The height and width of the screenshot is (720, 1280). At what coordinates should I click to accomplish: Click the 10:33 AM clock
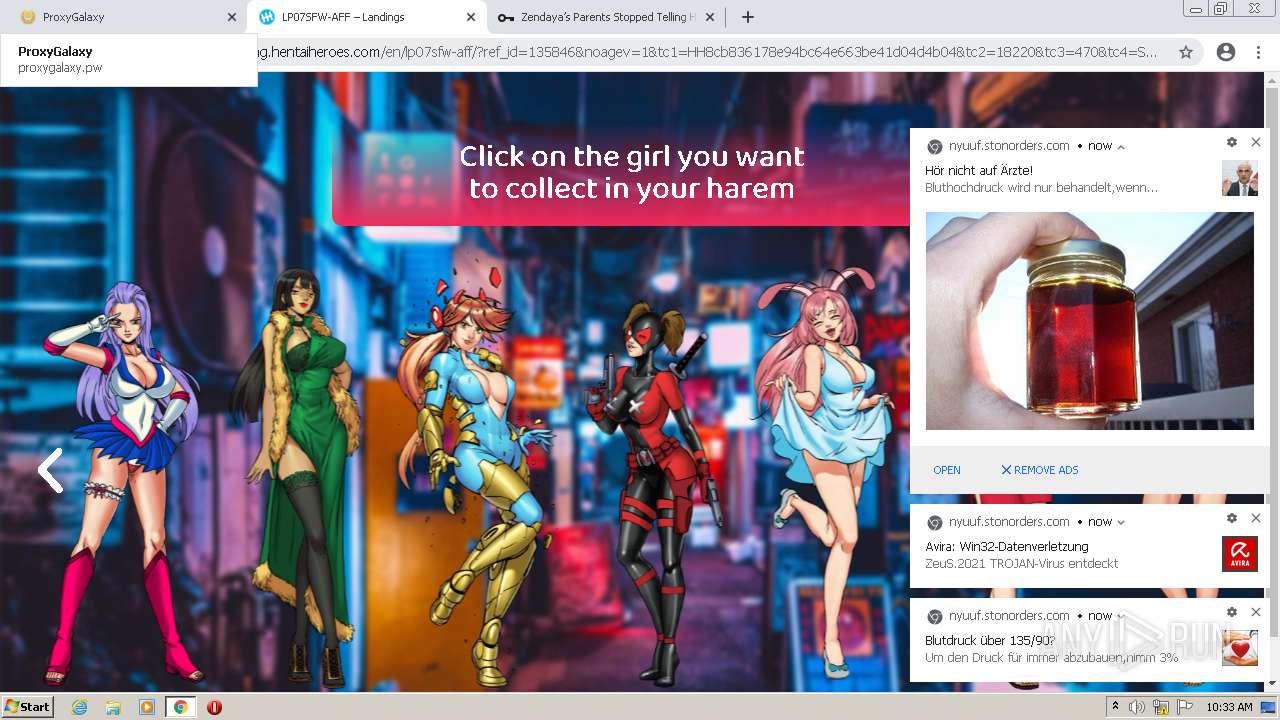[1229, 707]
